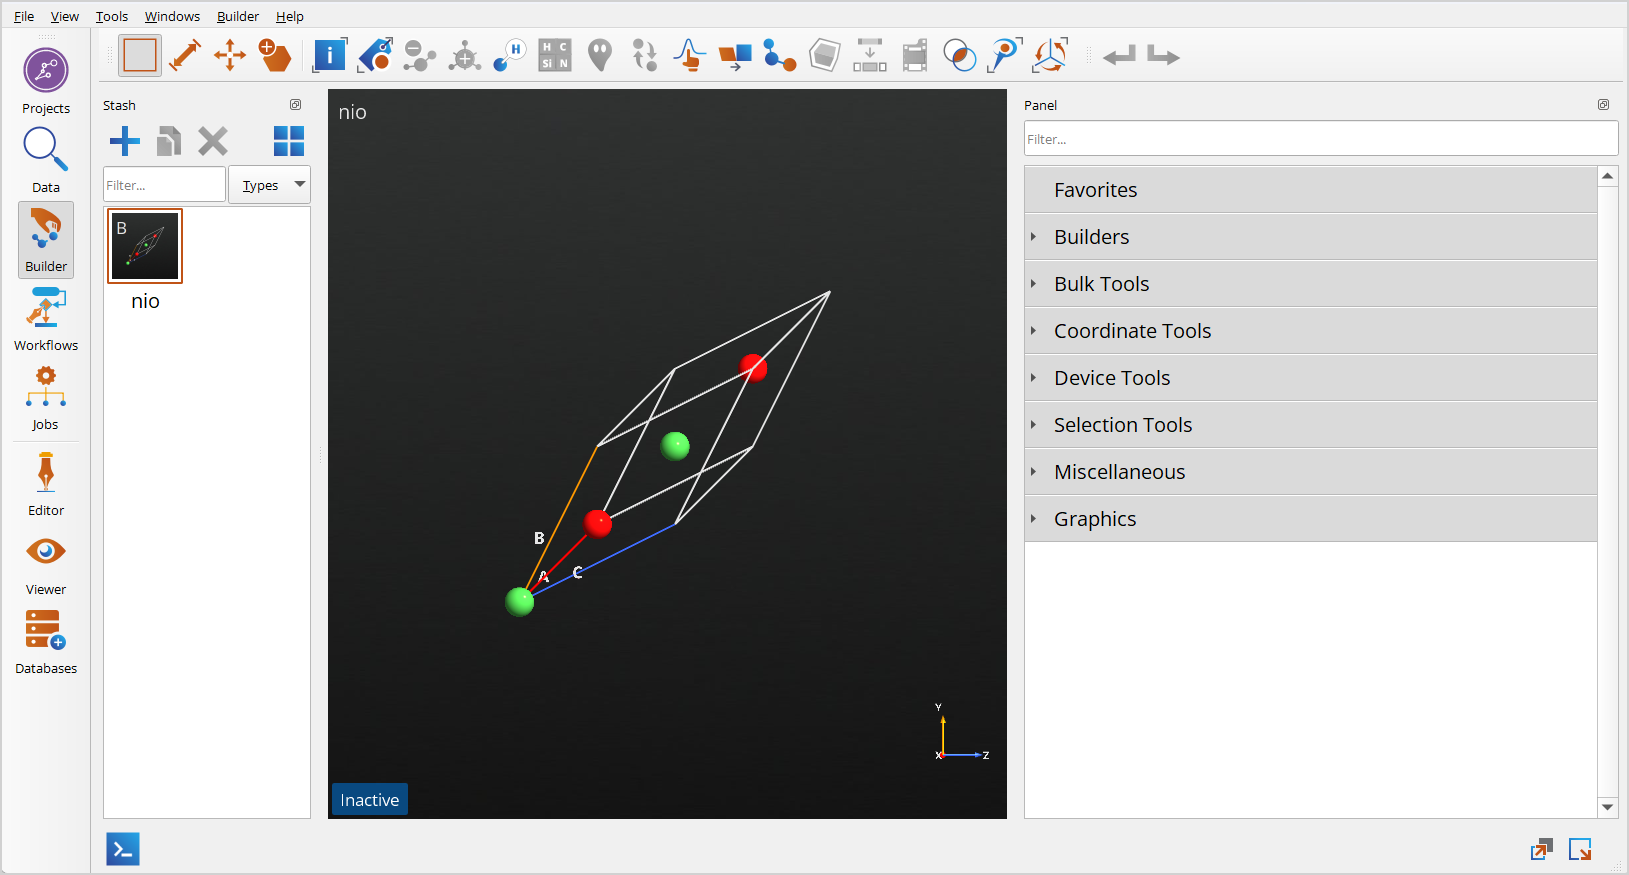Open the Jobs manager
Viewport: 1629px width, 875px height.
(x=46, y=397)
